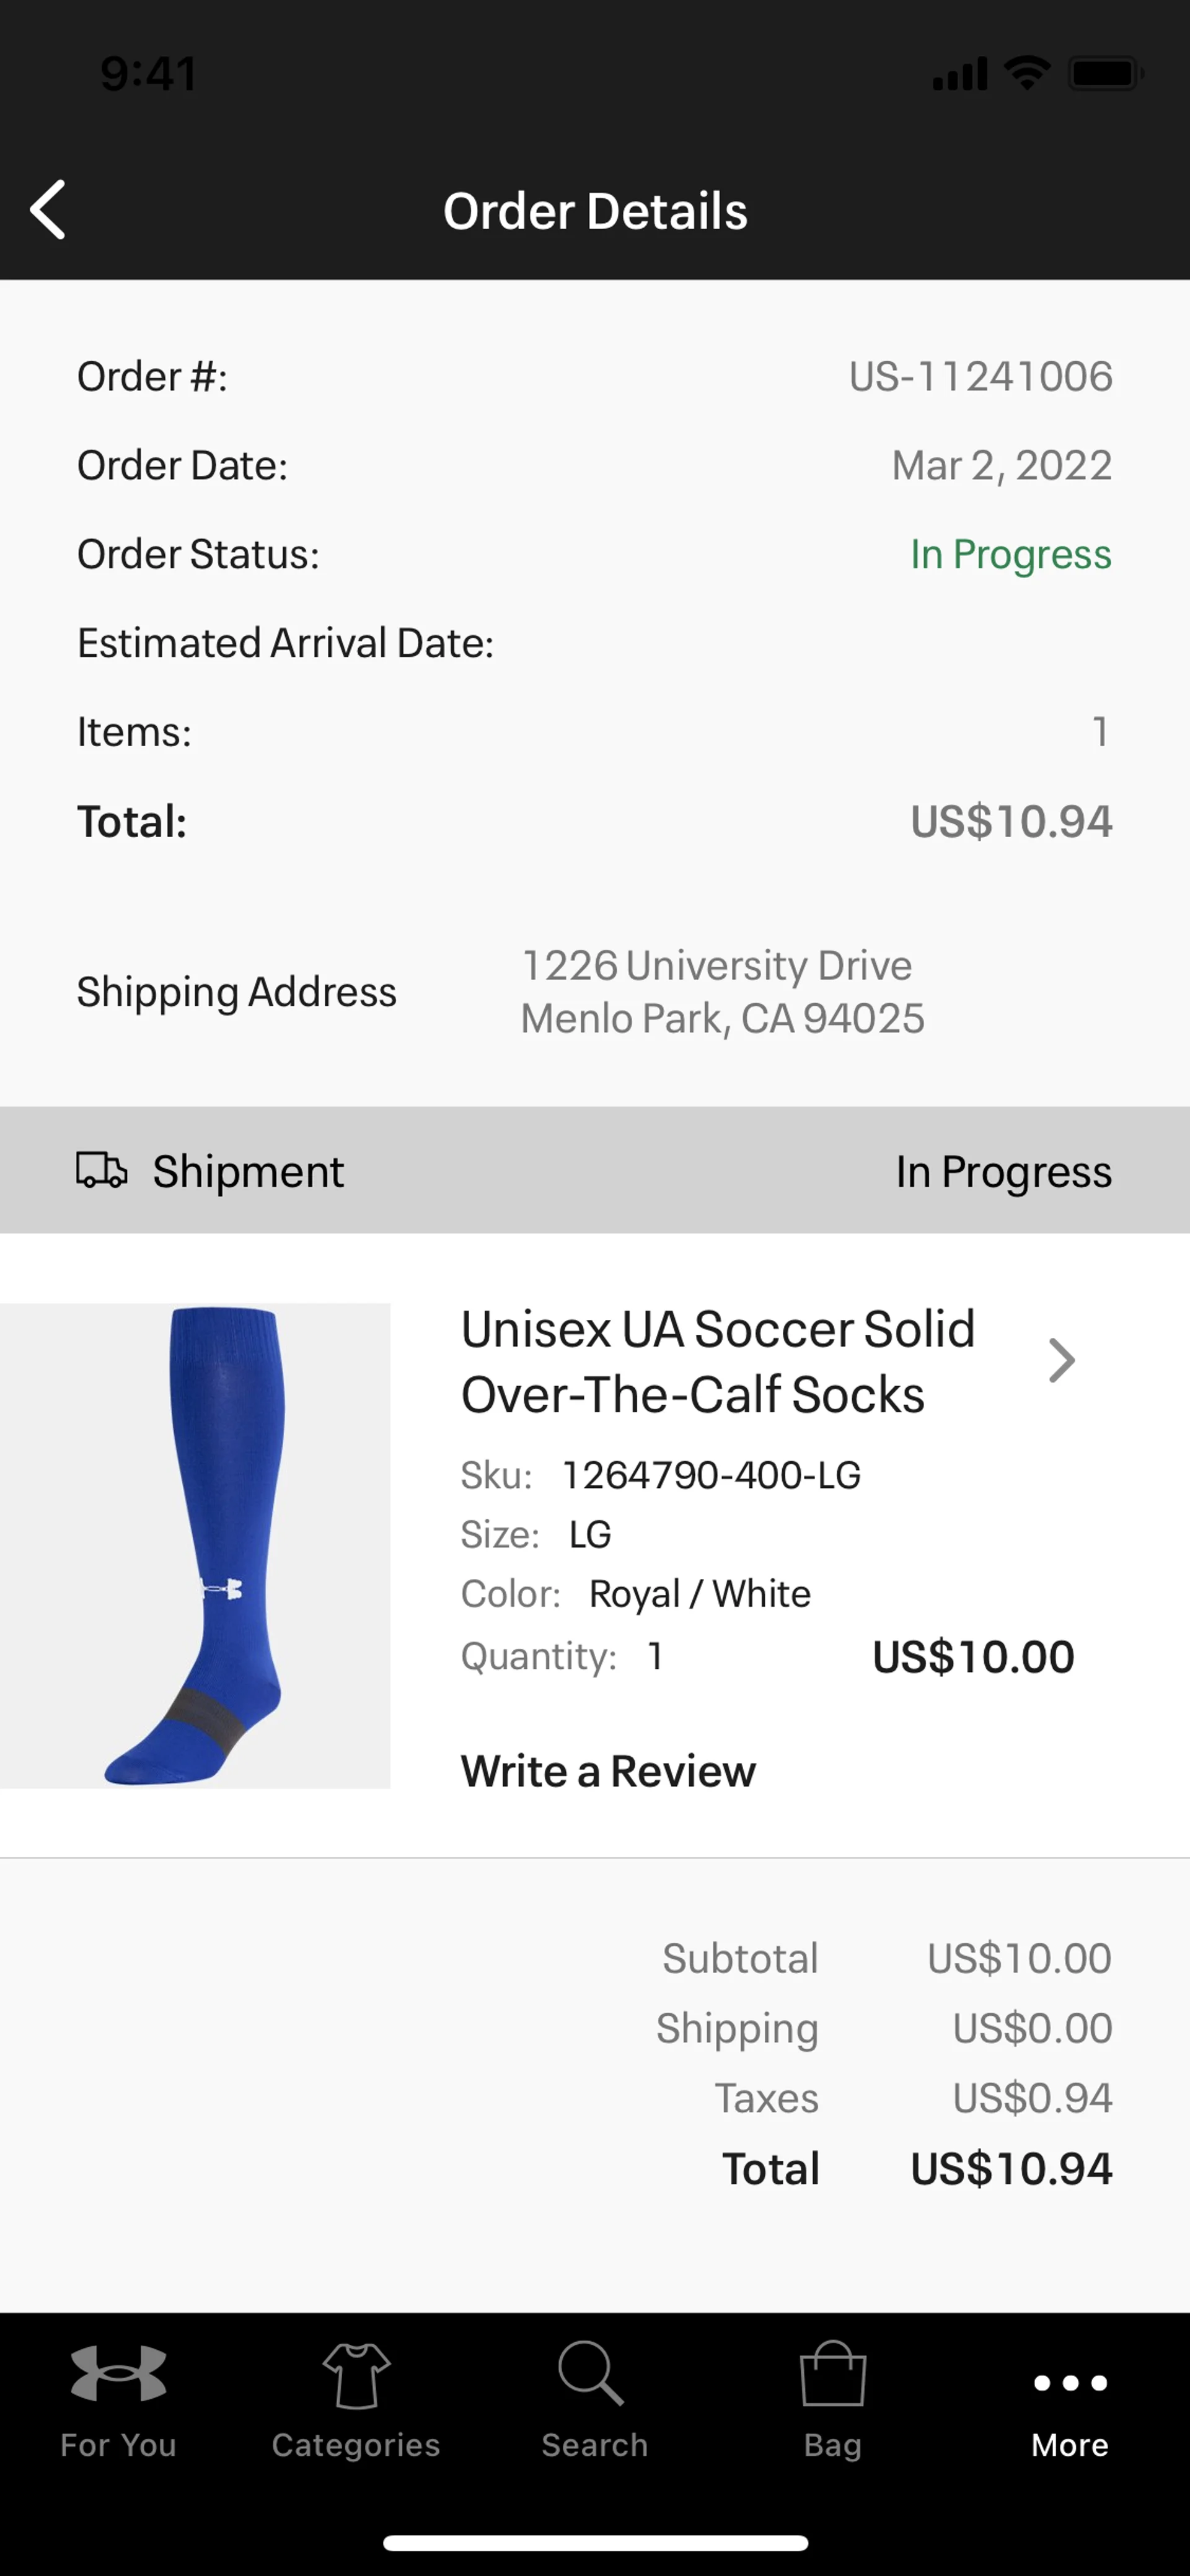This screenshot has width=1190, height=2576.
Task: Tap the Search magnifier icon
Action: click(x=591, y=2372)
